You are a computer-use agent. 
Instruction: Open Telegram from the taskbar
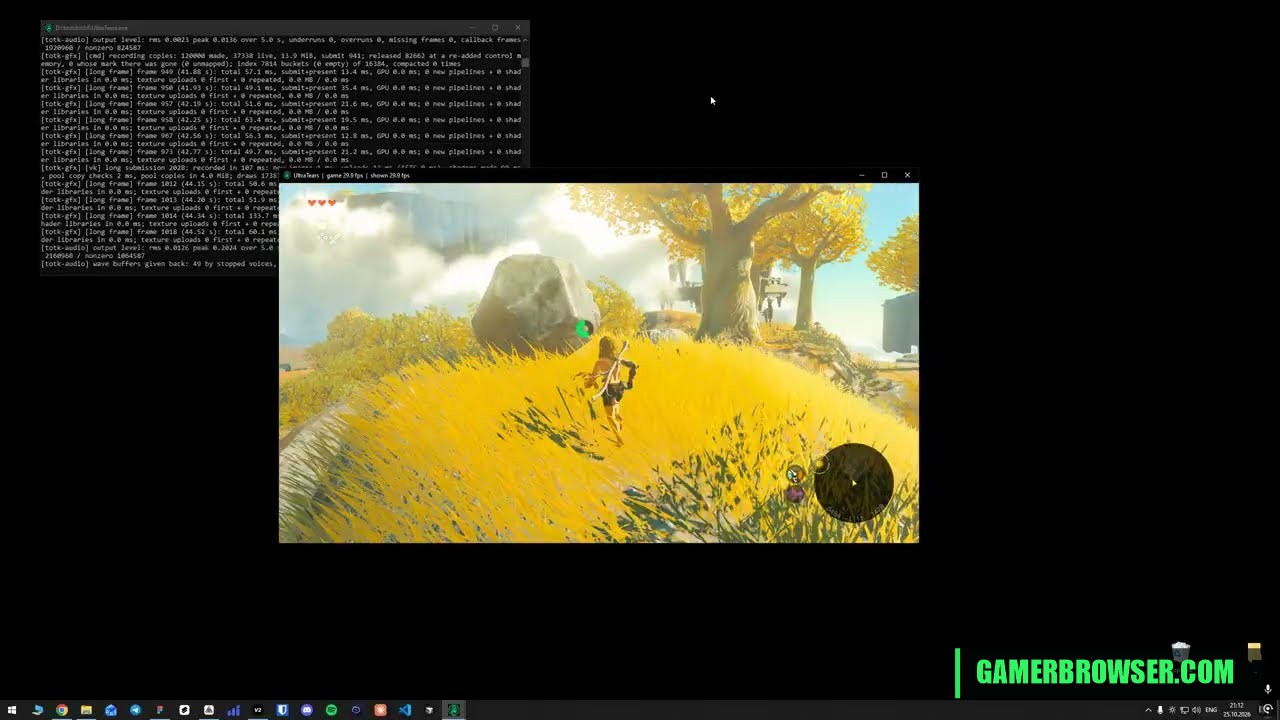[x=135, y=710]
